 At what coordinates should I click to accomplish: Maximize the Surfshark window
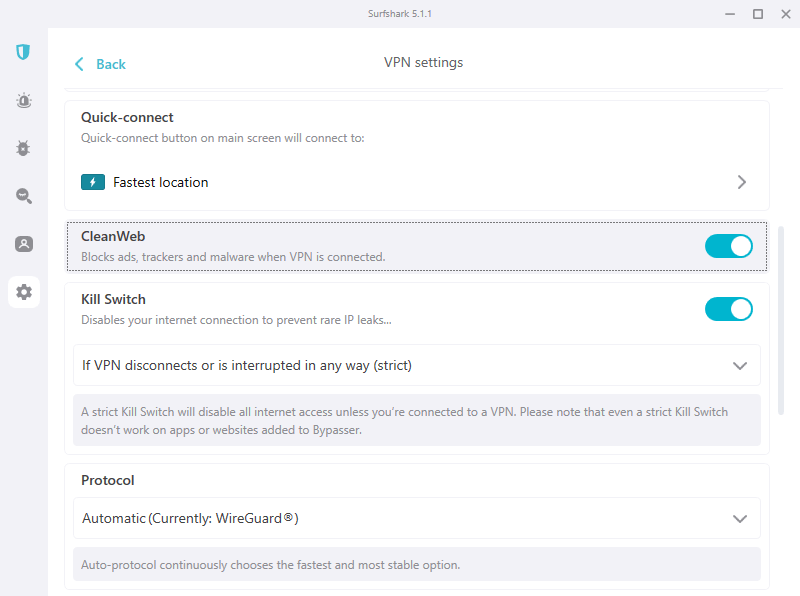pyautogui.click(x=757, y=14)
